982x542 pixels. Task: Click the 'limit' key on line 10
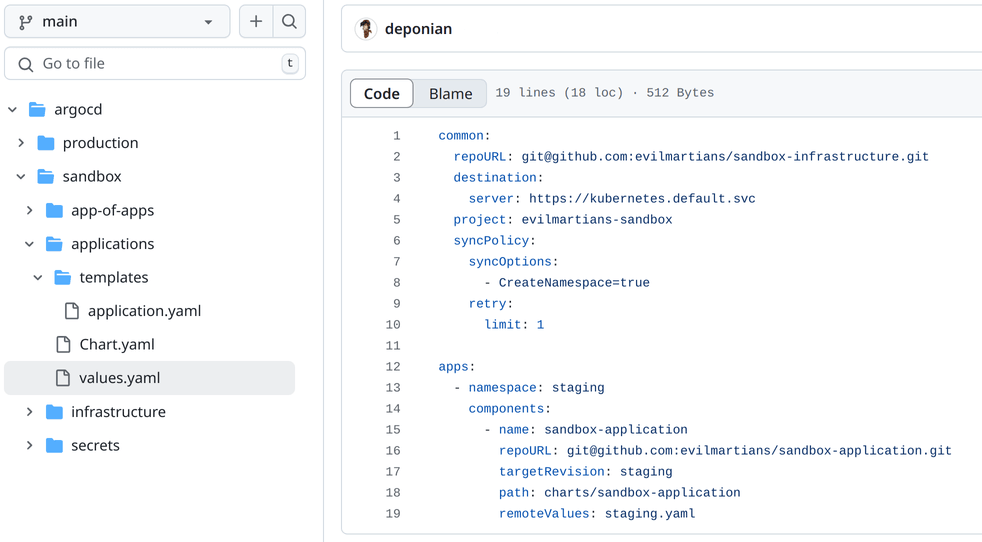pos(503,325)
